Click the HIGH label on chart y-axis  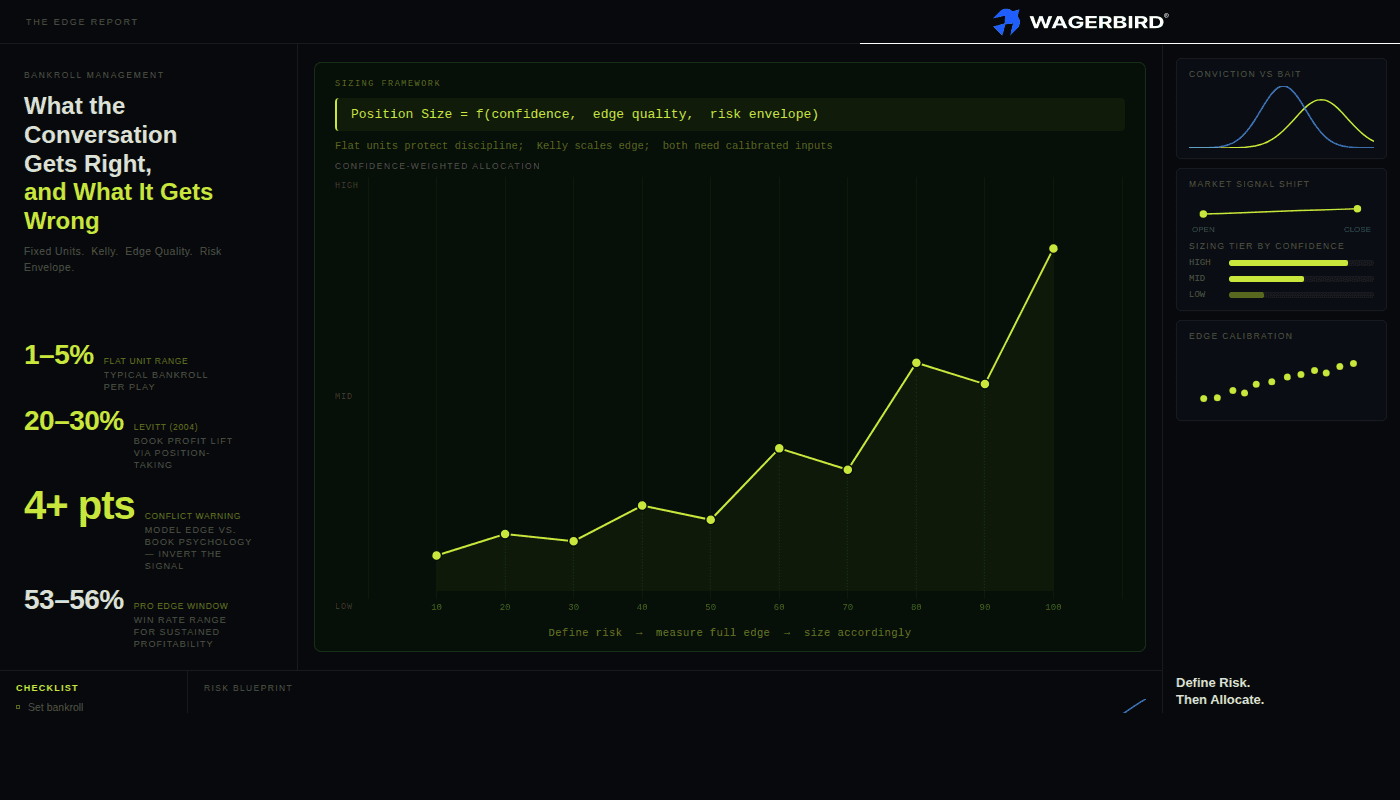346,185
